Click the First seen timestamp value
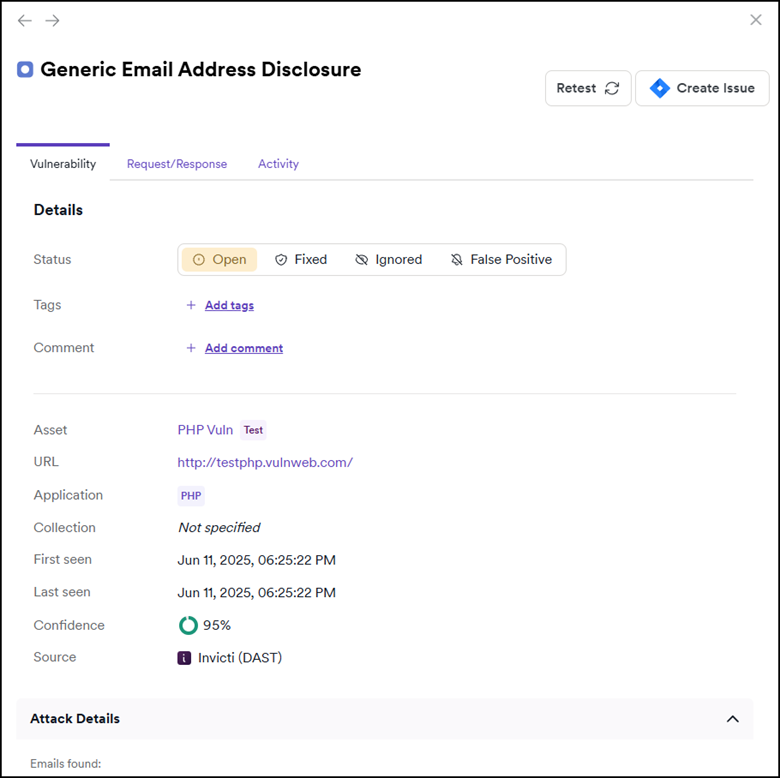 pos(257,560)
